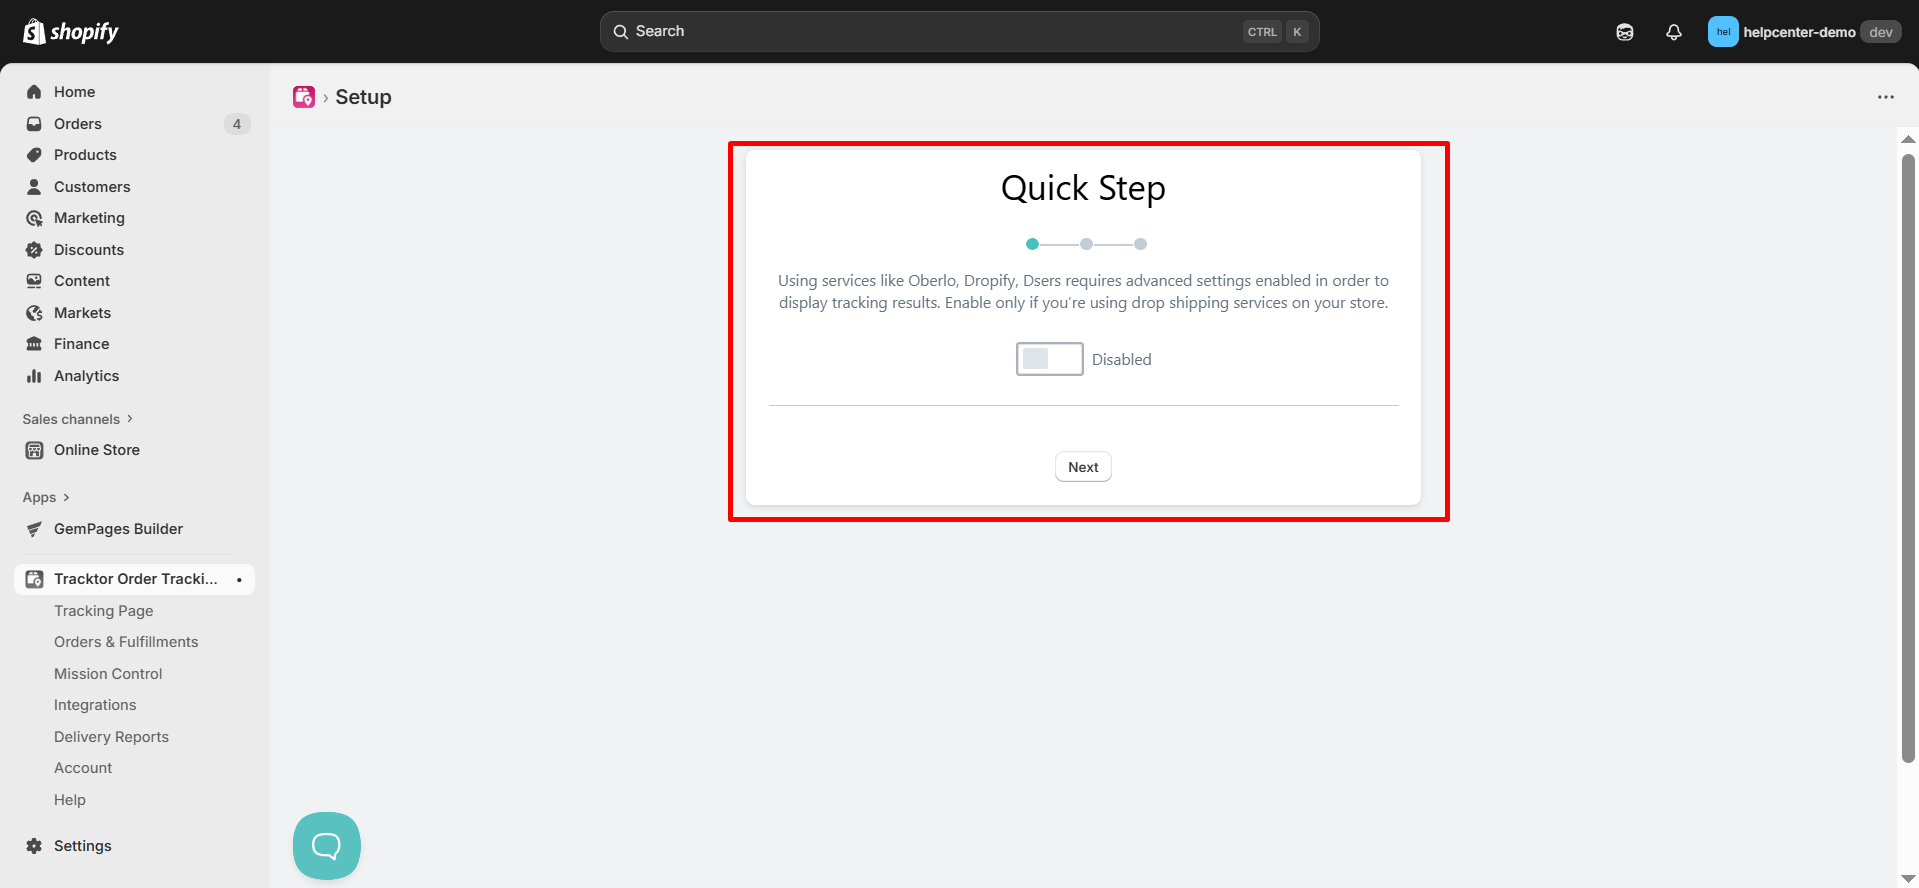Open the Tracking Page menu item

click(104, 611)
